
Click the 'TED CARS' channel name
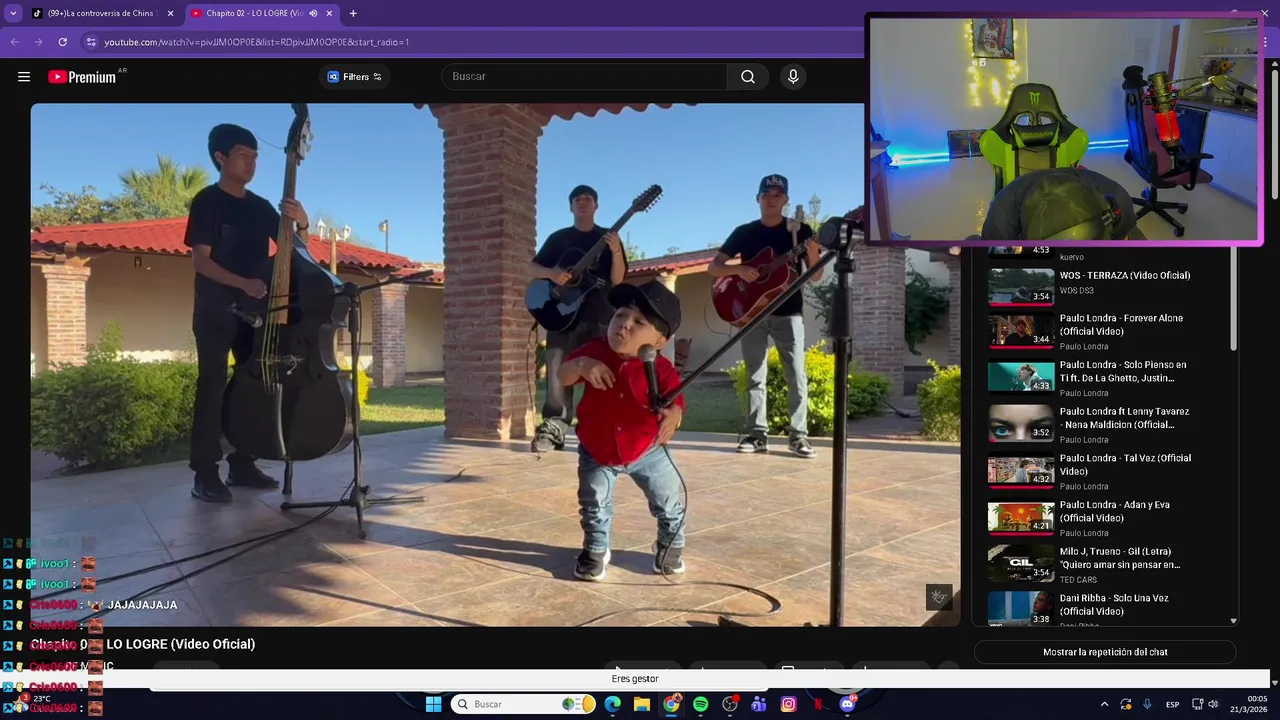pos(1078,580)
